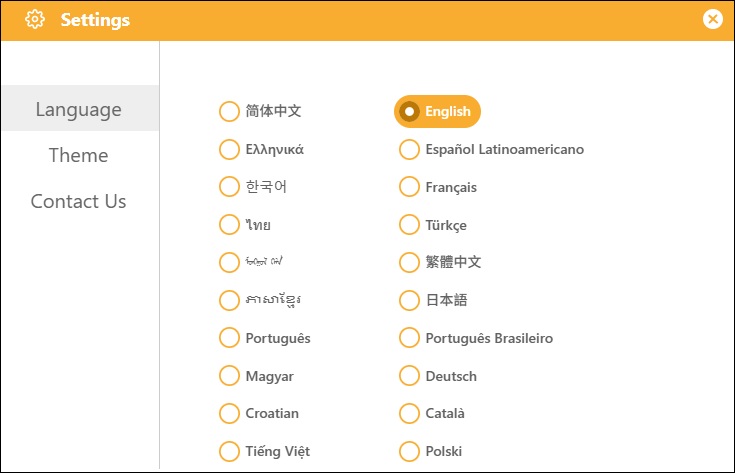Image resolution: width=735 pixels, height=474 pixels.
Task: Open the Contact Us tab
Action: pos(79,201)
